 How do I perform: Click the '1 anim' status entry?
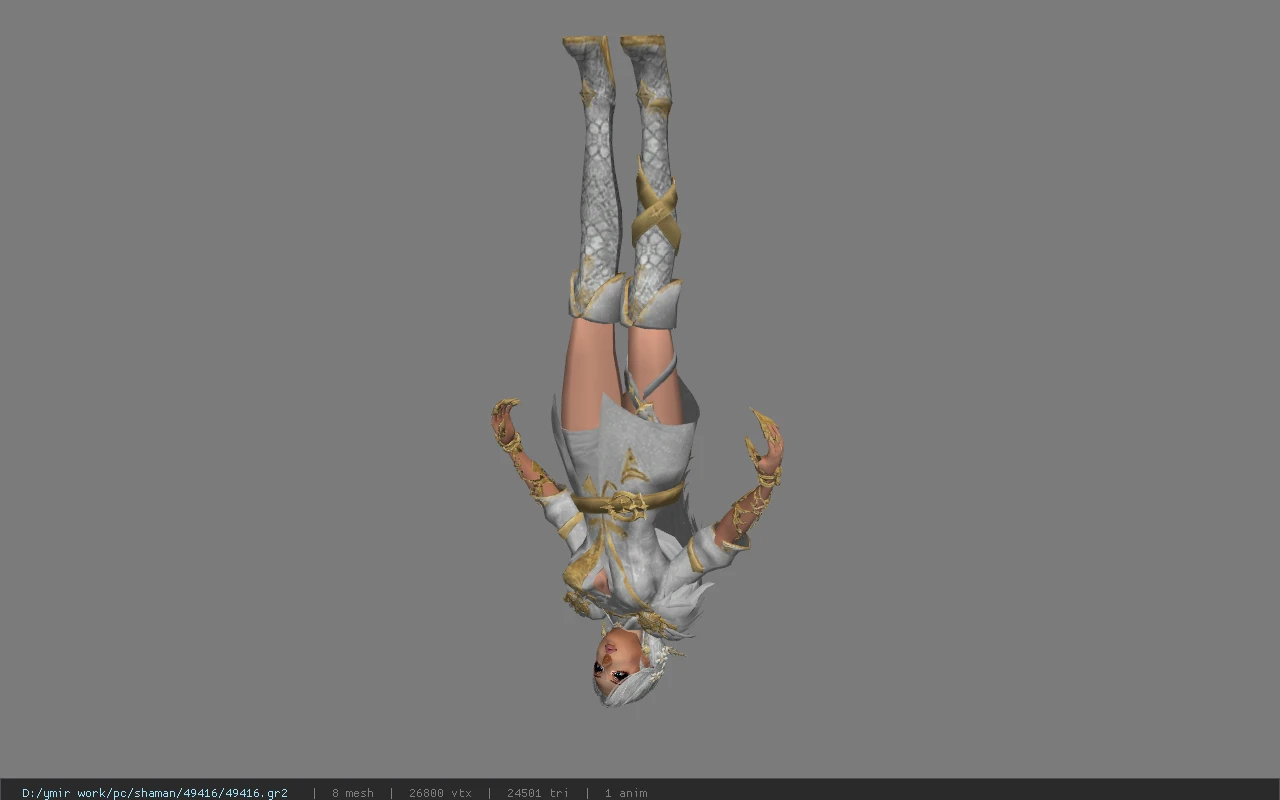pos(626,793)
